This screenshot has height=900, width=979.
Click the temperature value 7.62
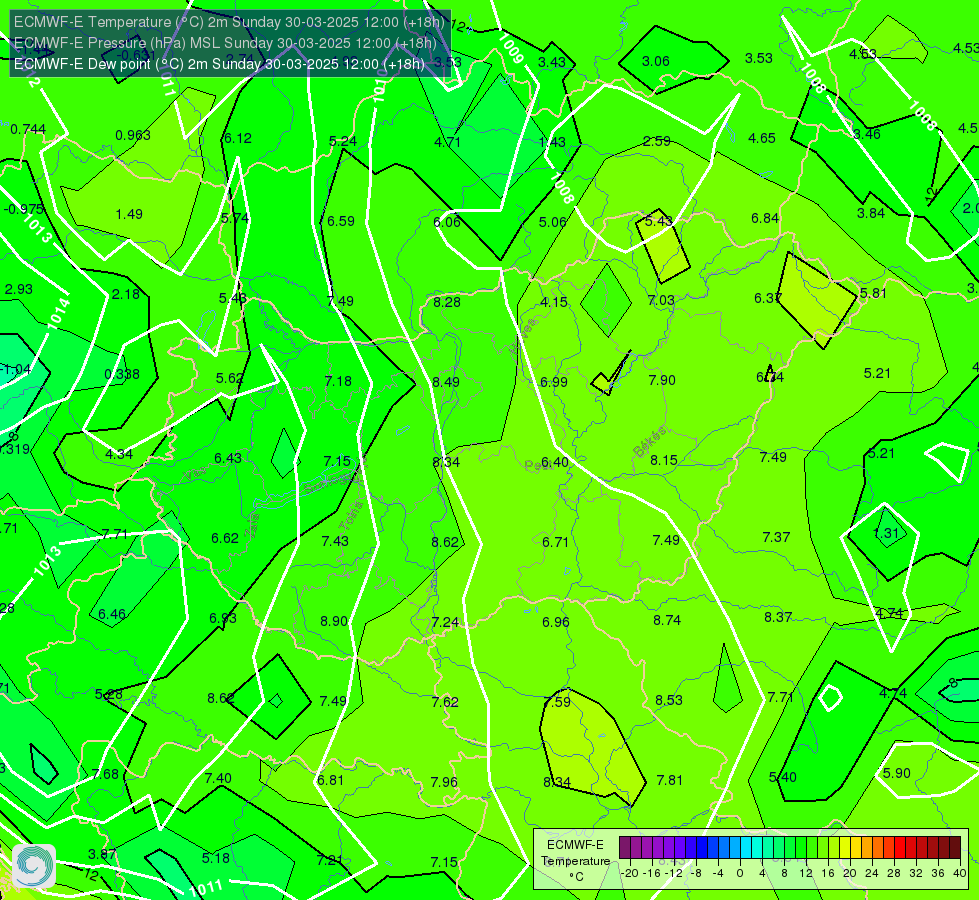click(x=445, y=702)
